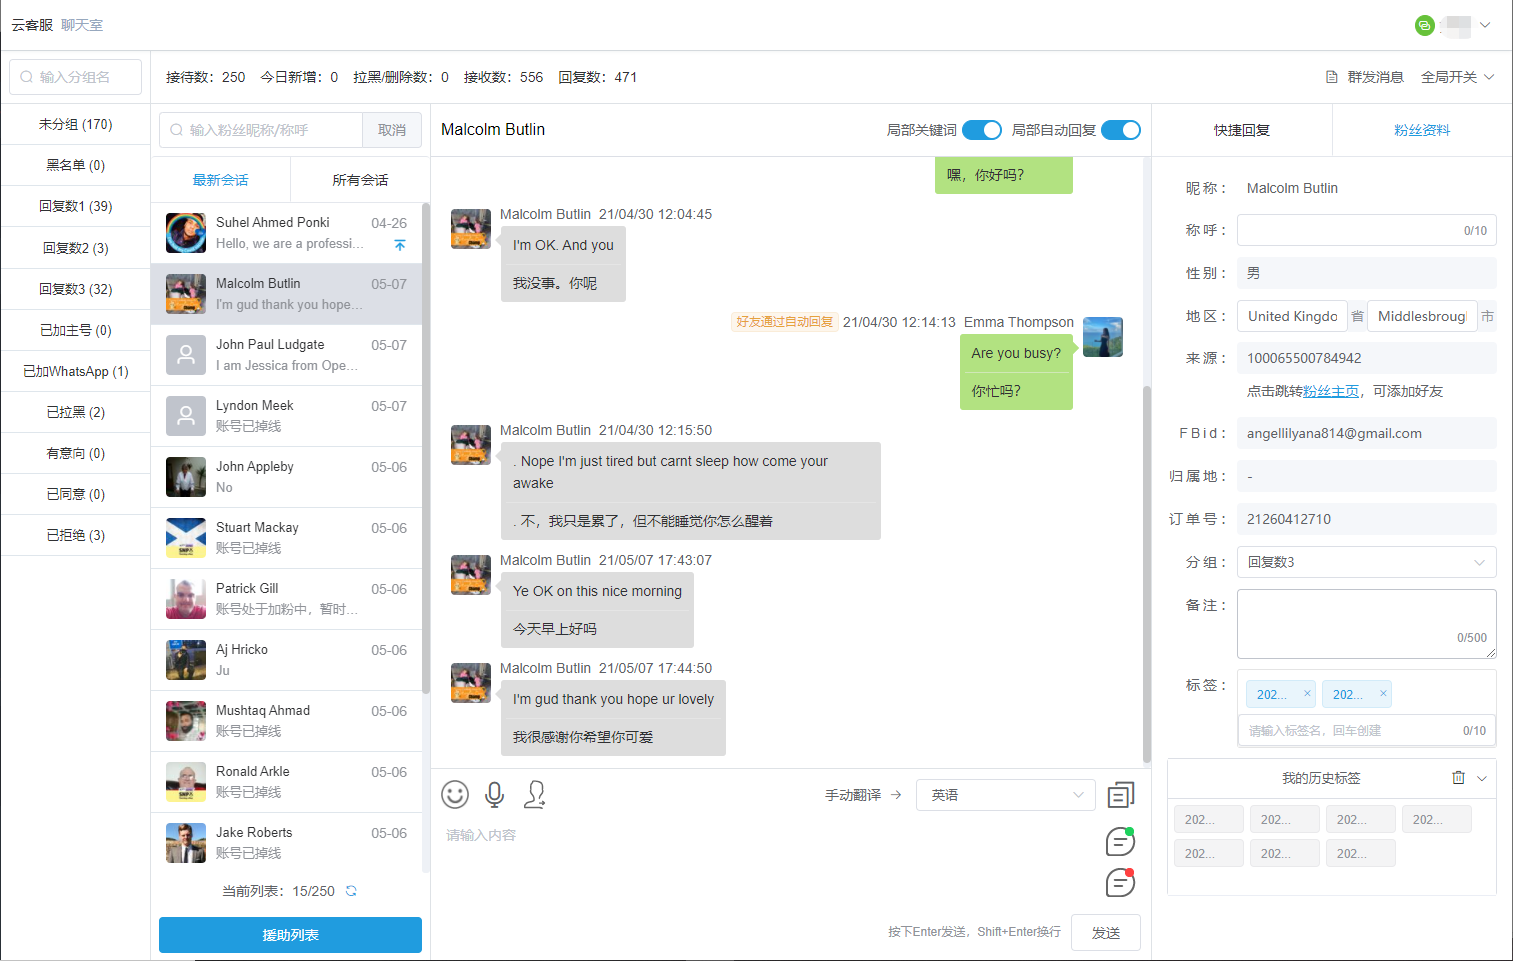Click the group message document icon
1513x961 pixels.
point(1332,77)
